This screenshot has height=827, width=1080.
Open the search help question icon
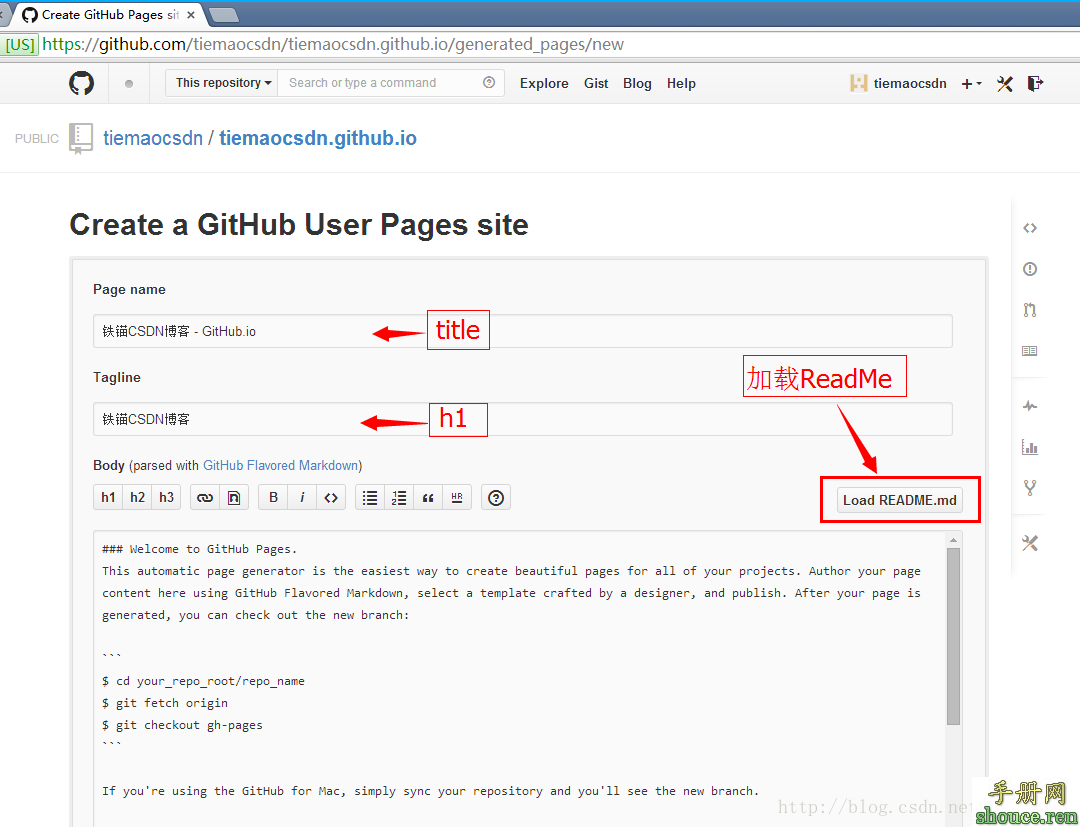tap(489, 83)
